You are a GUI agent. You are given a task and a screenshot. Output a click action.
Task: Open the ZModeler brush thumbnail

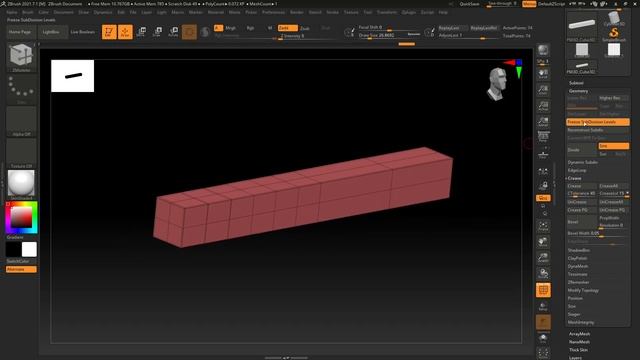click(x=21, y=57)
